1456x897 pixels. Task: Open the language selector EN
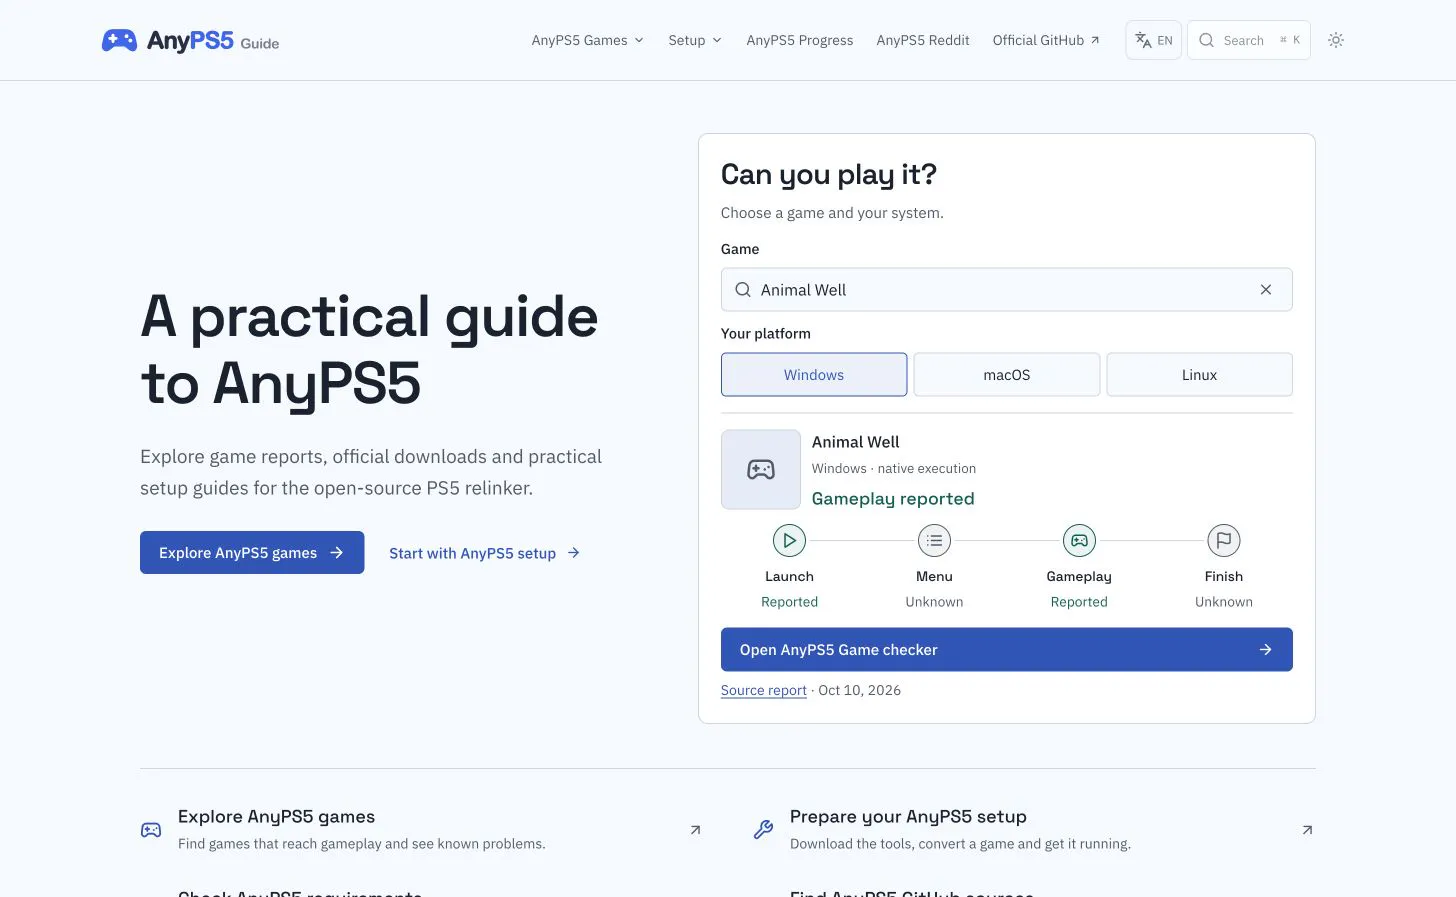(x=1154, y=40)
